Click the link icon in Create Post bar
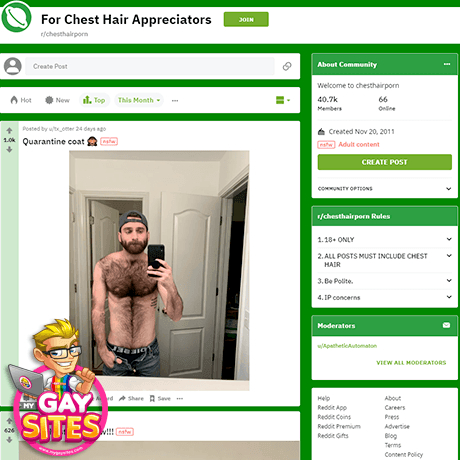Screen dimensions: 460x460 pos(287,66)
